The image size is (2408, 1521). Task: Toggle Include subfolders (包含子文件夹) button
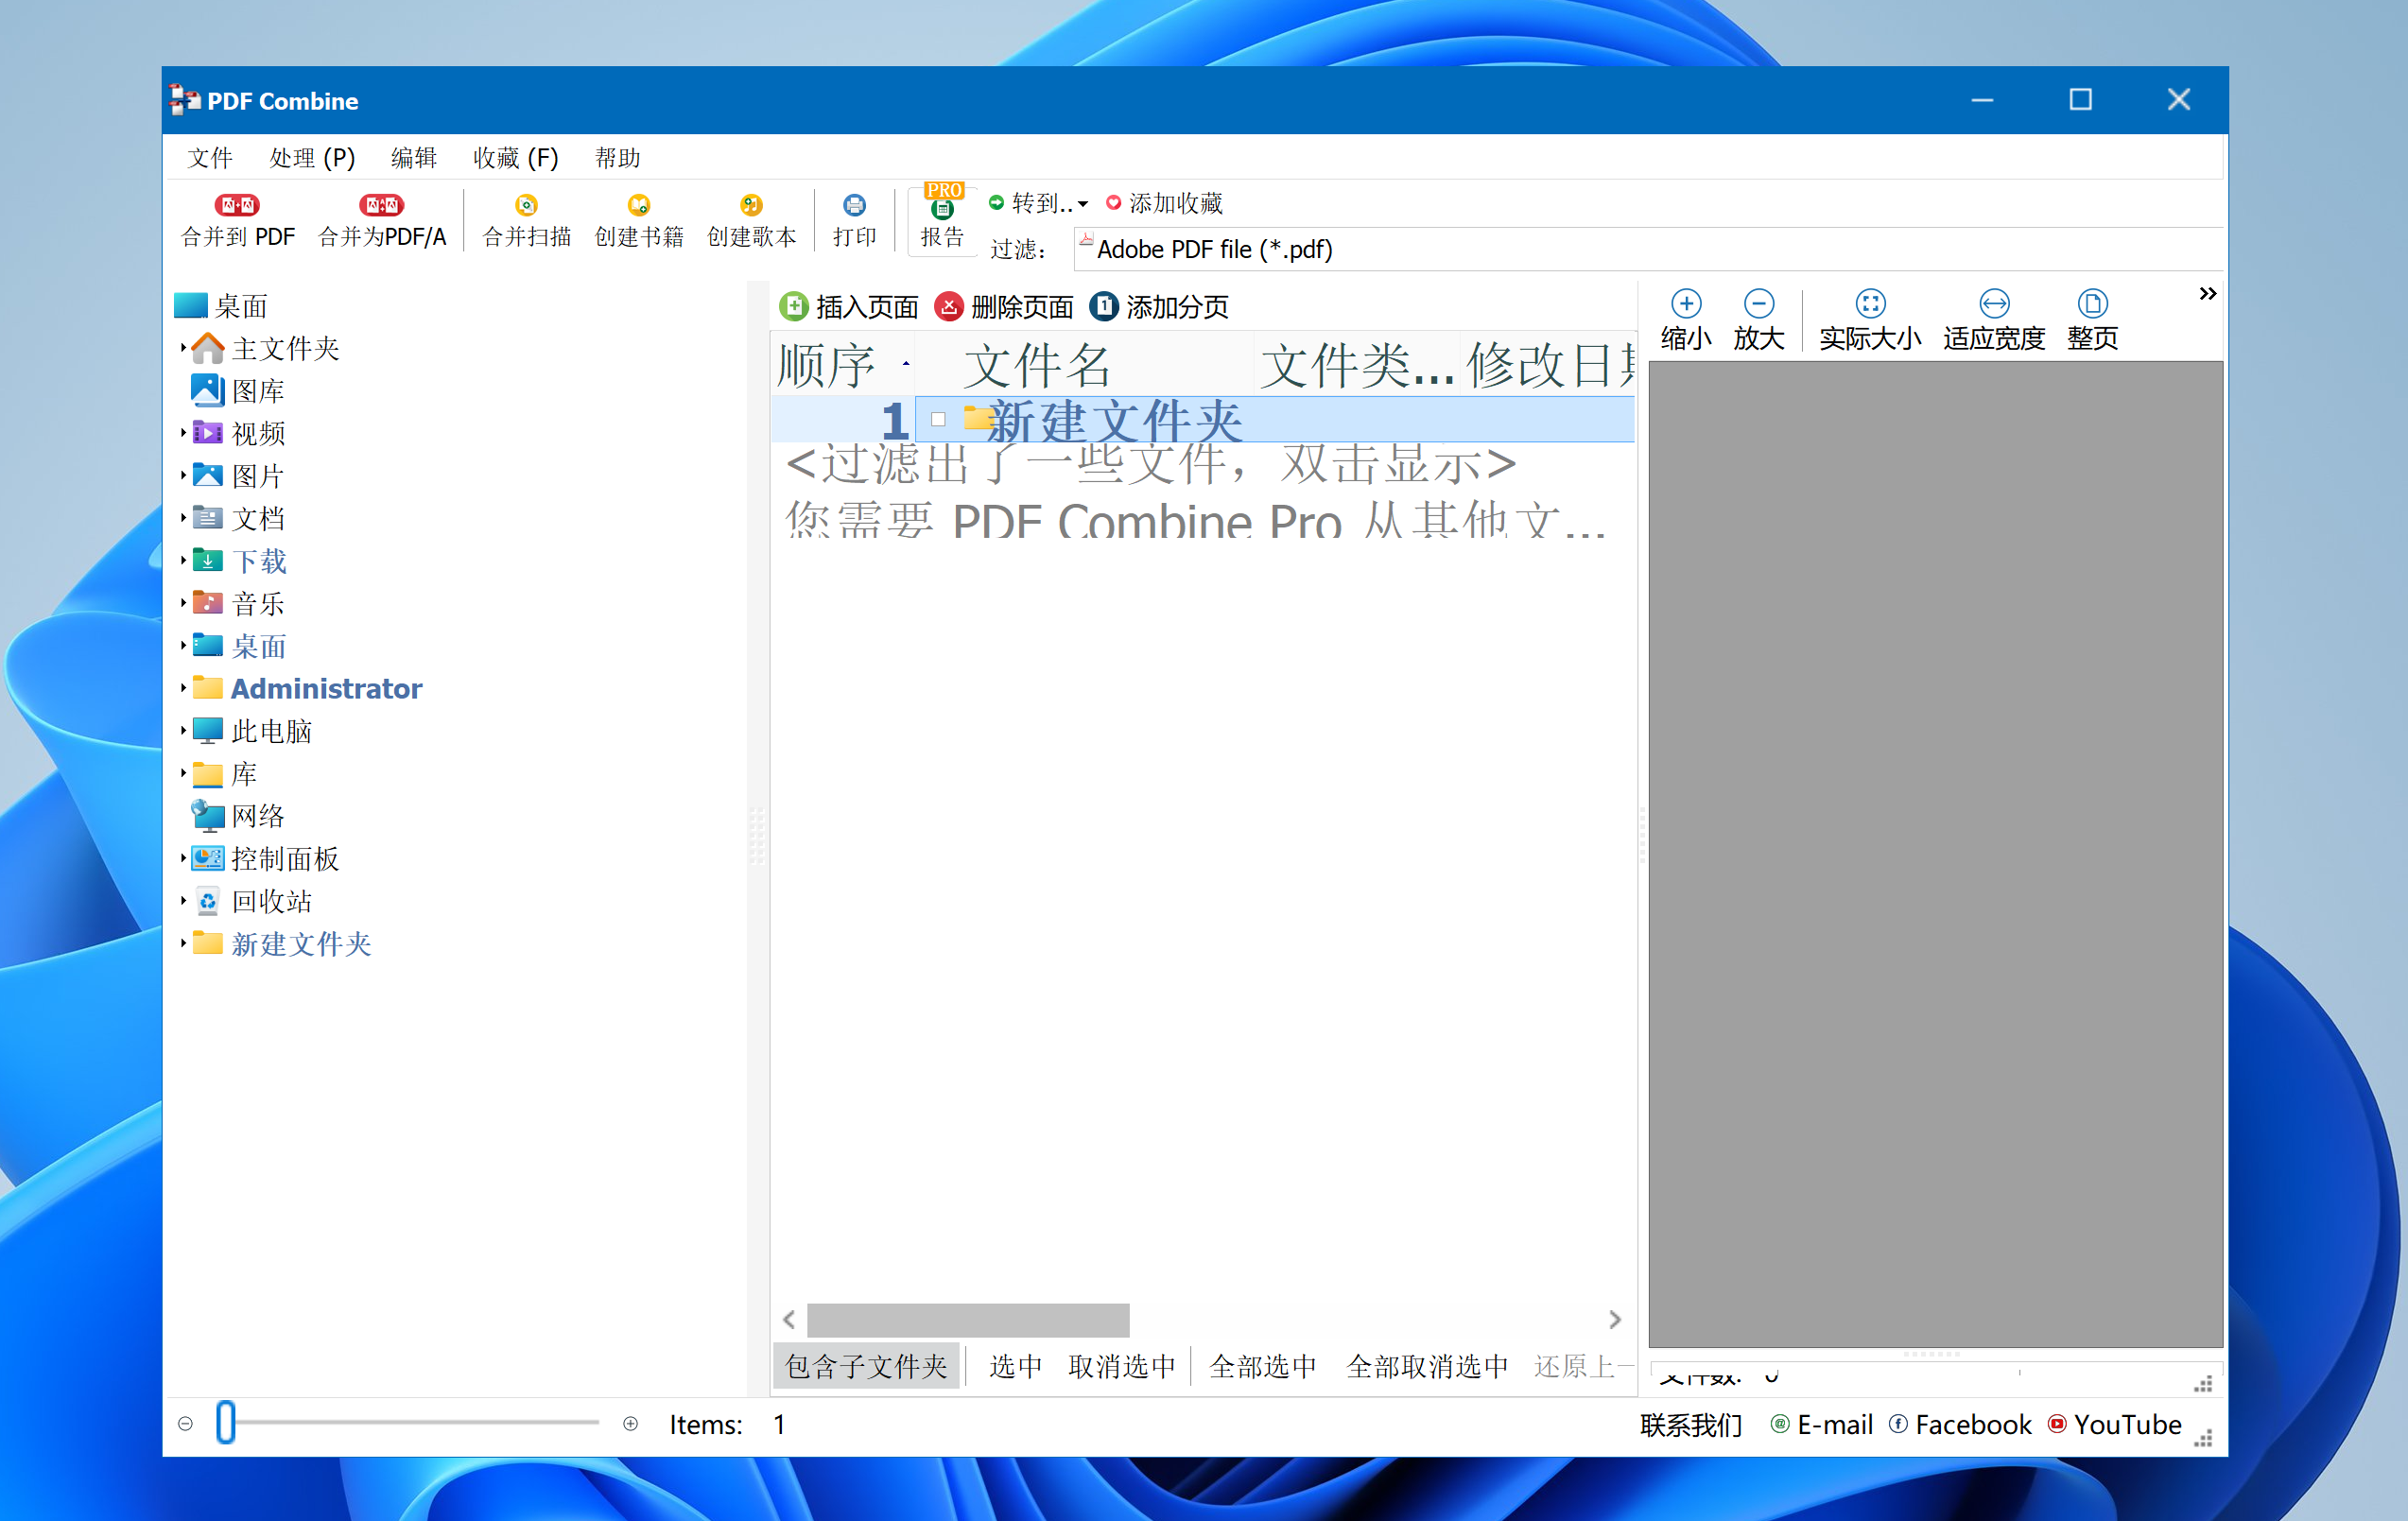pyautogui.click(x=866, y=1366)
